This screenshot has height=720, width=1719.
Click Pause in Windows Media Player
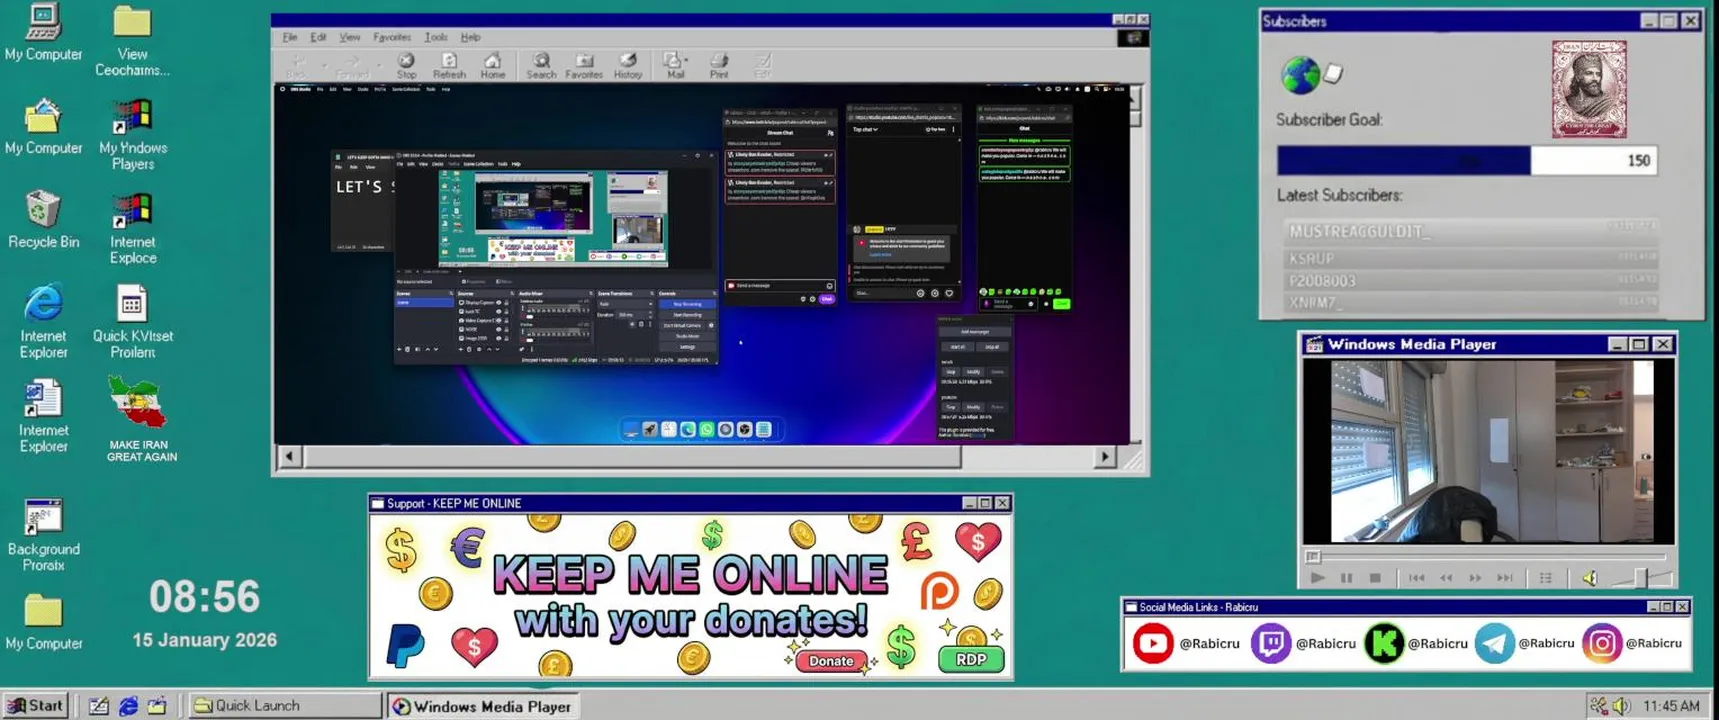point(1346,578)
